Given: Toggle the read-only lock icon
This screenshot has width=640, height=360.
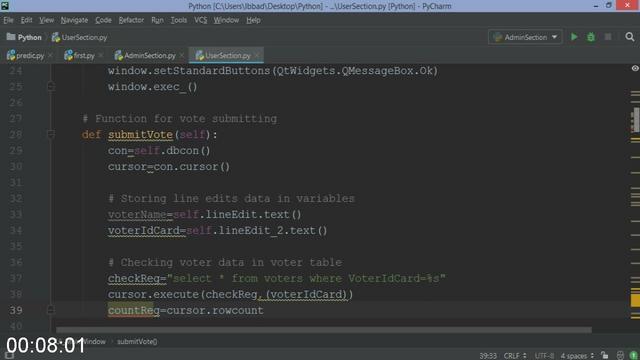Looking at the screenshot, I should tap(604, 356).
